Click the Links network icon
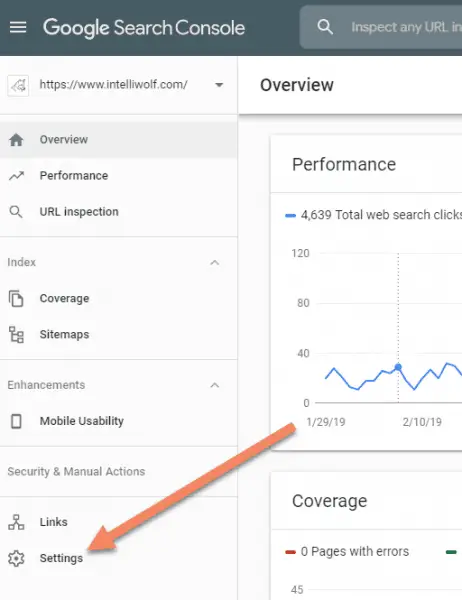The height and width of the screenshot is (600, 462). [x=16, y=522]
